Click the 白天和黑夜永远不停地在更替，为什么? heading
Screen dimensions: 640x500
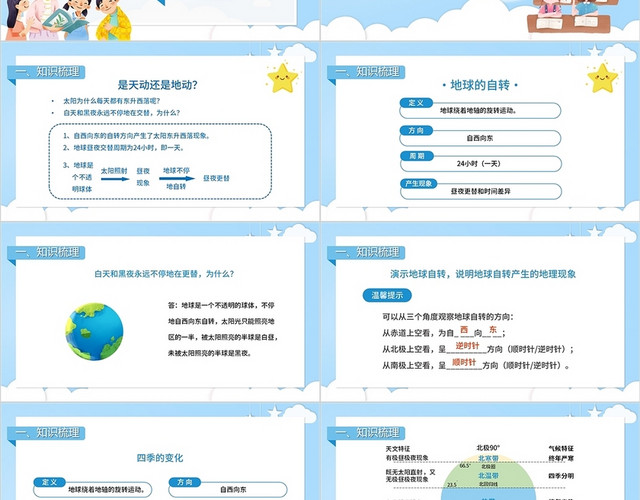[x=164, y=274]
